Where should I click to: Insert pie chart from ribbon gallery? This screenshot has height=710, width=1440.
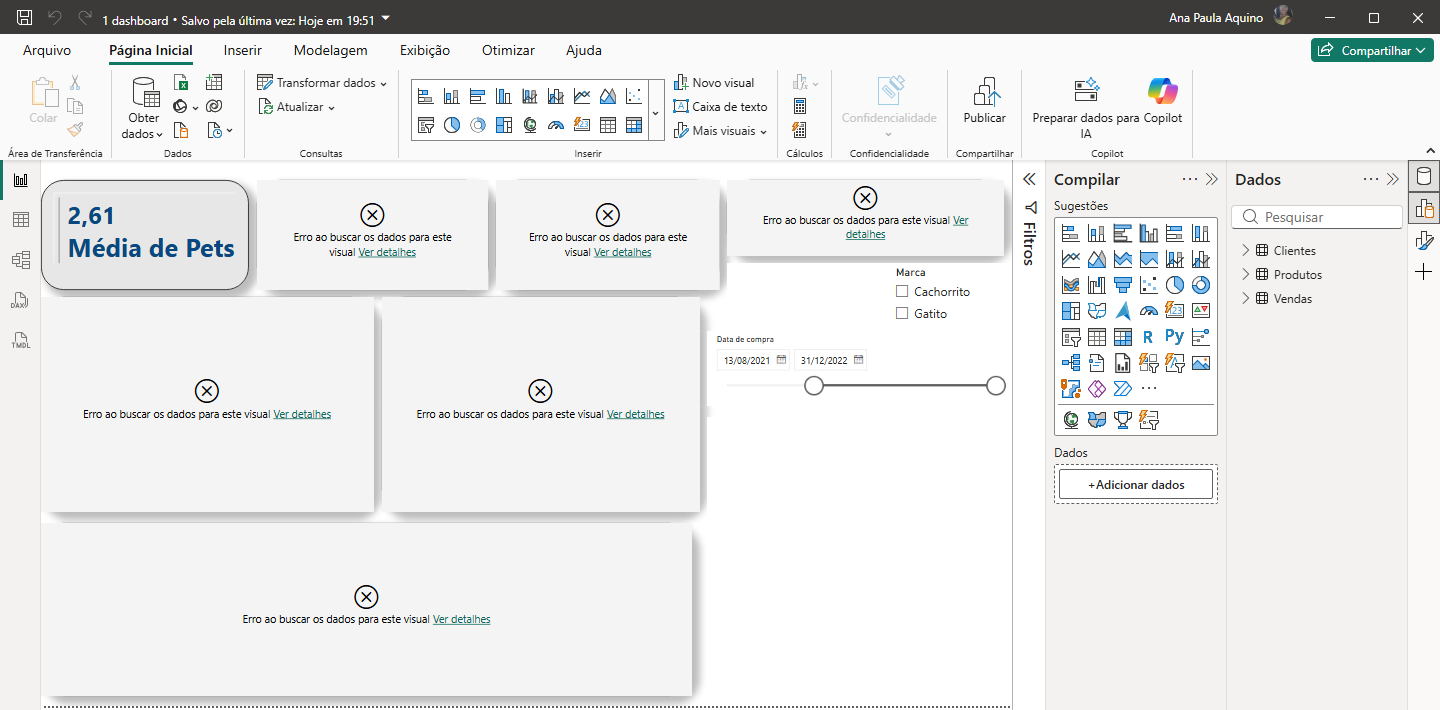(452, 125)
